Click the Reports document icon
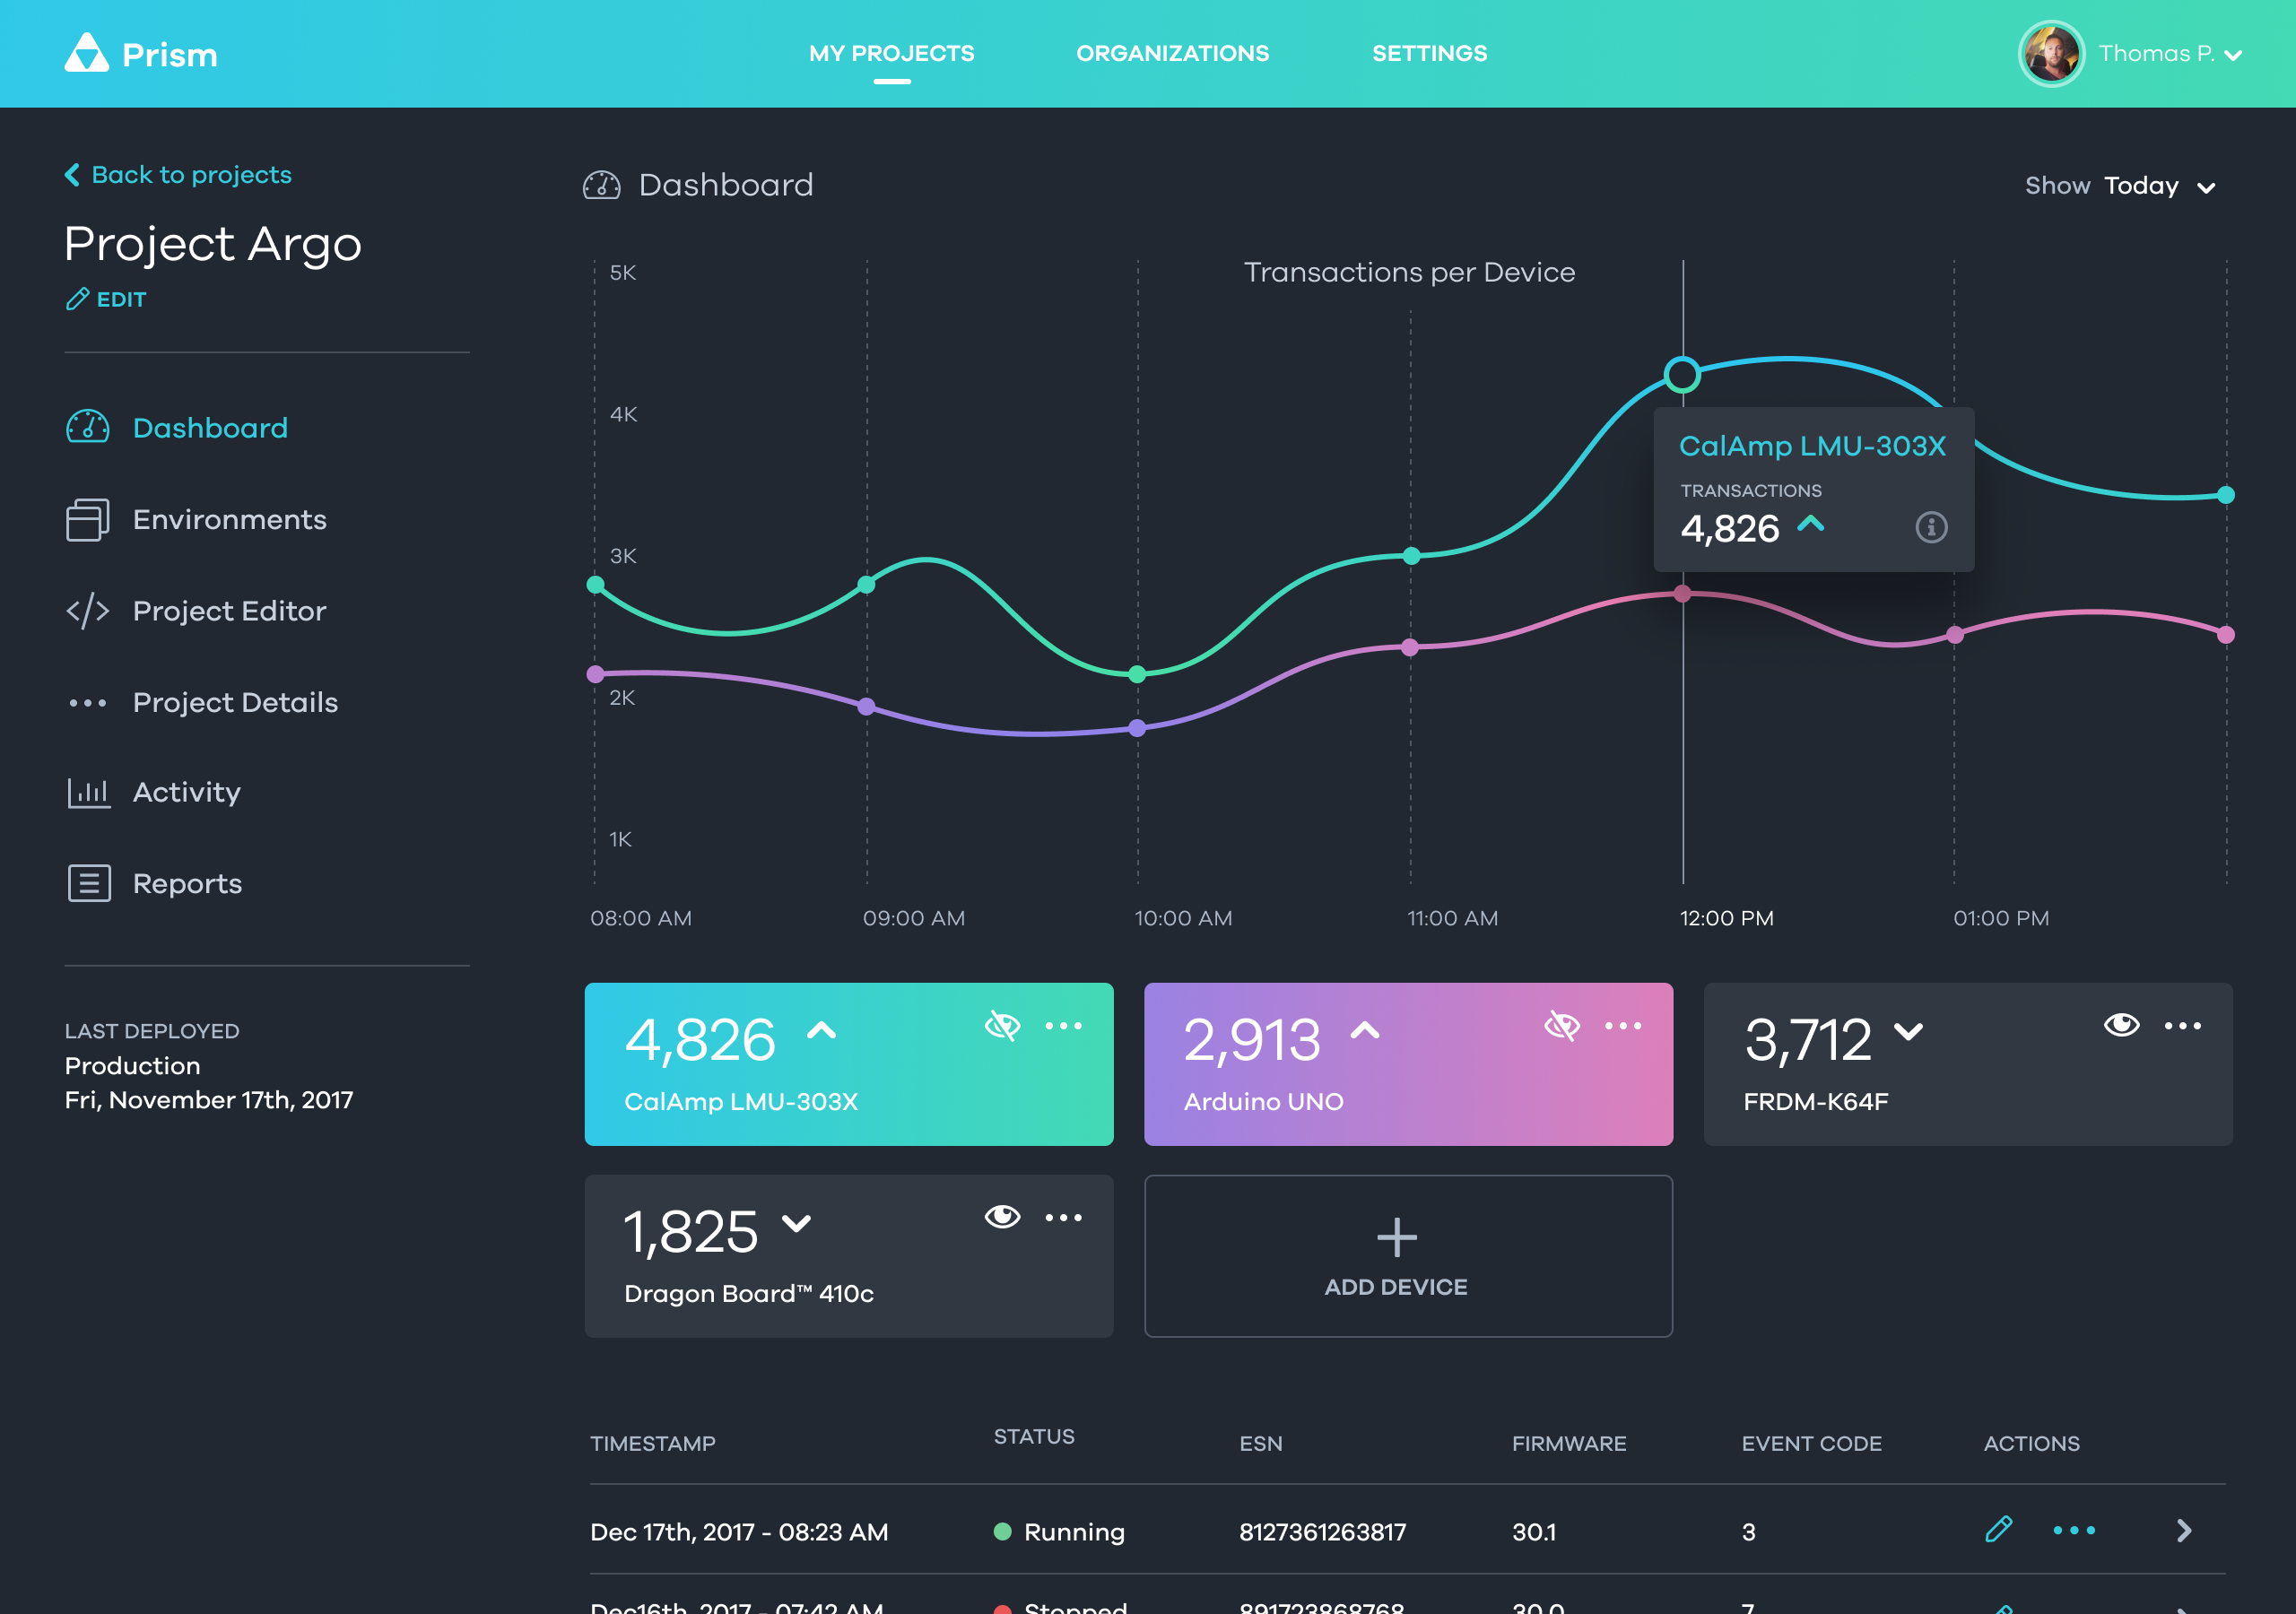2296x1614 pixels. (x=88, y=883)
